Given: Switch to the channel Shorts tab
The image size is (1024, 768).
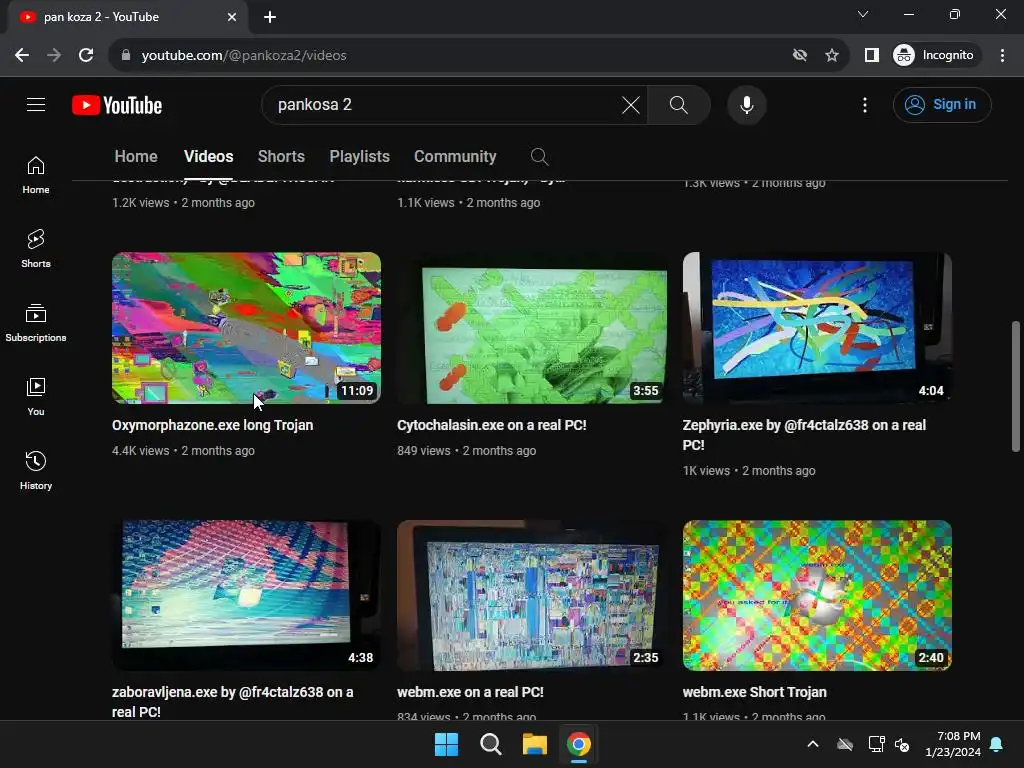Looking at the screenshot, I should pos(281,157).
